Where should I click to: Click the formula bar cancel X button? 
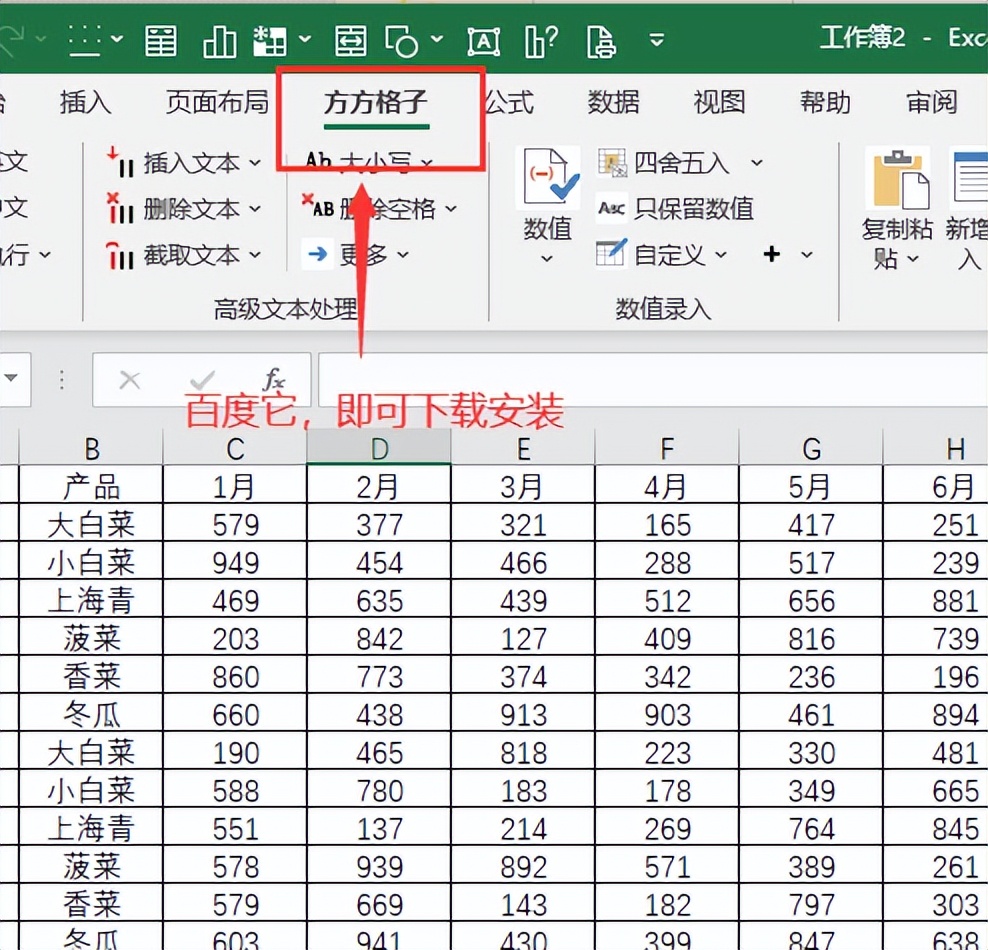click(x=130, y=380)
